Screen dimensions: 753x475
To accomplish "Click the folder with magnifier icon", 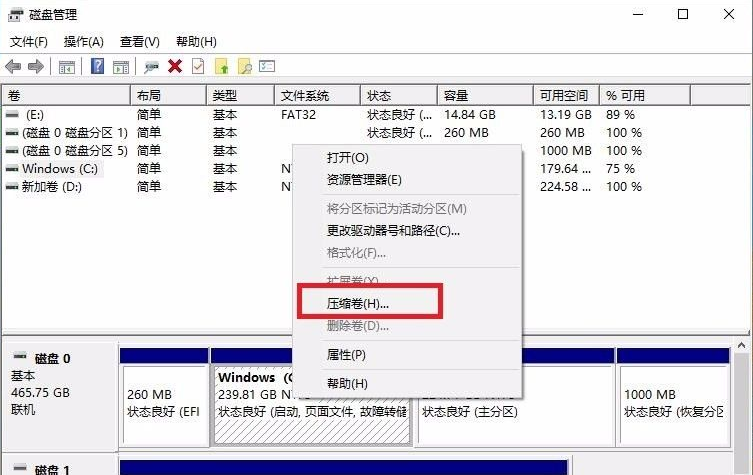I will coord(244,67).
